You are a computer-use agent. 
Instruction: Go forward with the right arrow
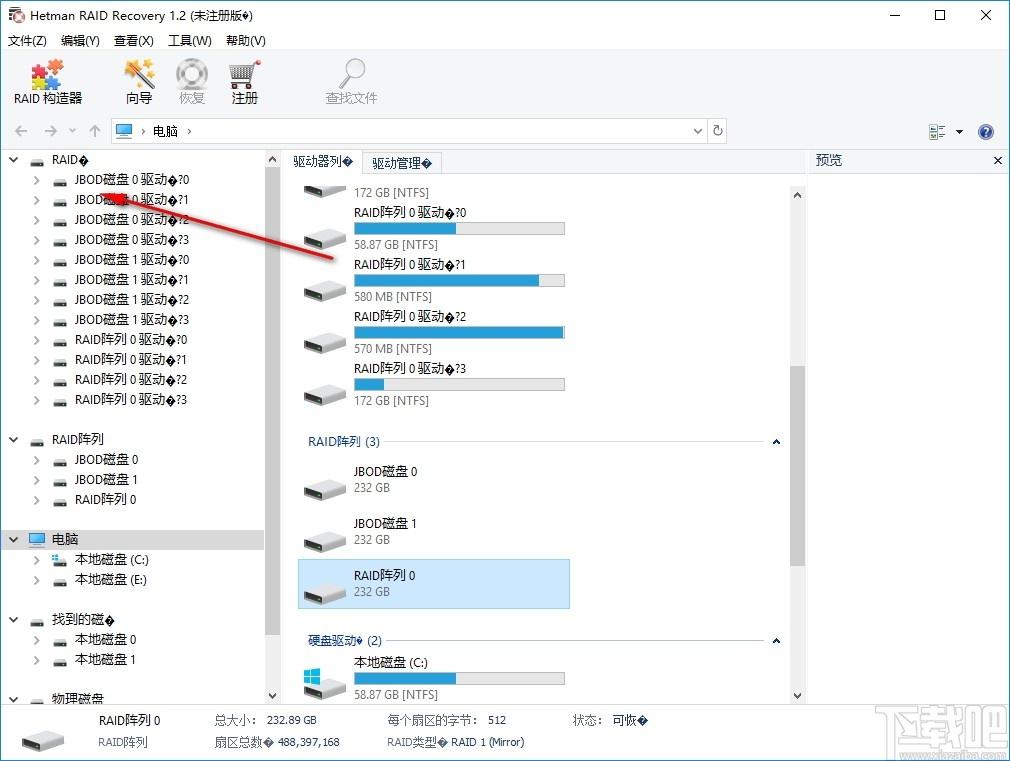pos(51,131)
